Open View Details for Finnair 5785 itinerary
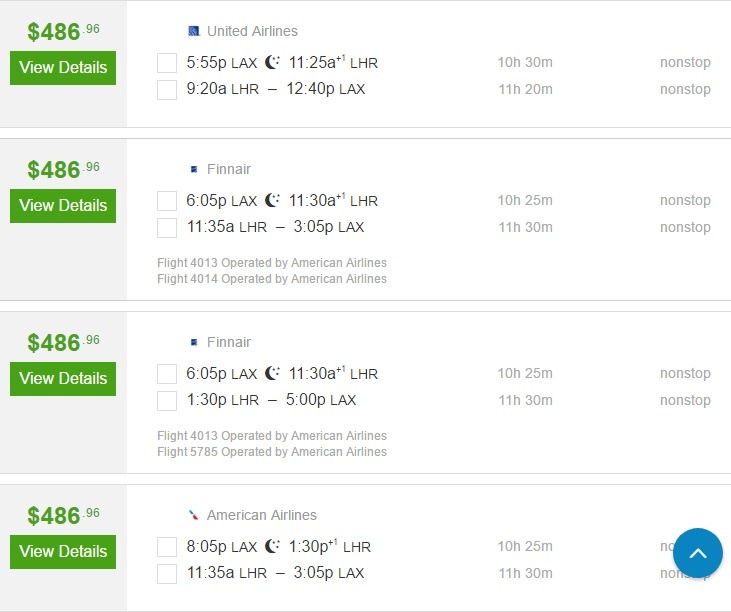The width and height of the screenshot is (731, 612). click(63, 378)
